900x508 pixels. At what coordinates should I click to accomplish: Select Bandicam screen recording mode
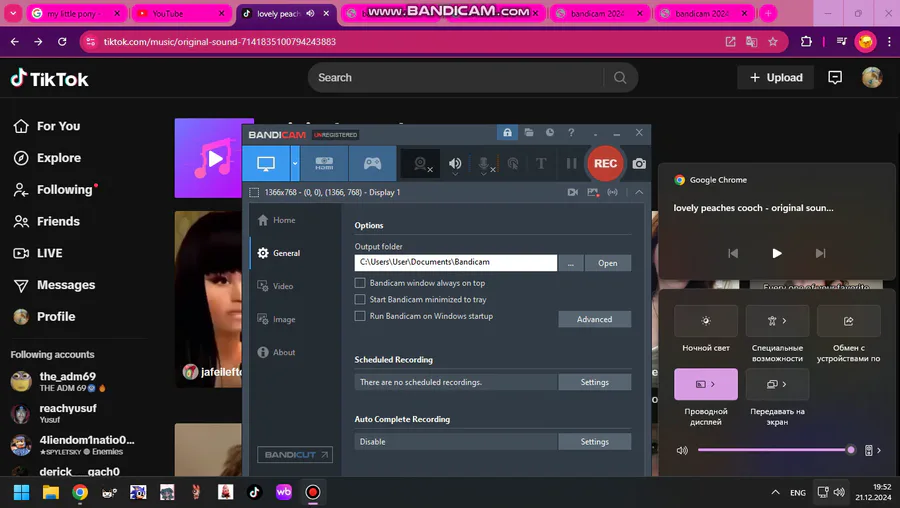(x=266, y=164)
